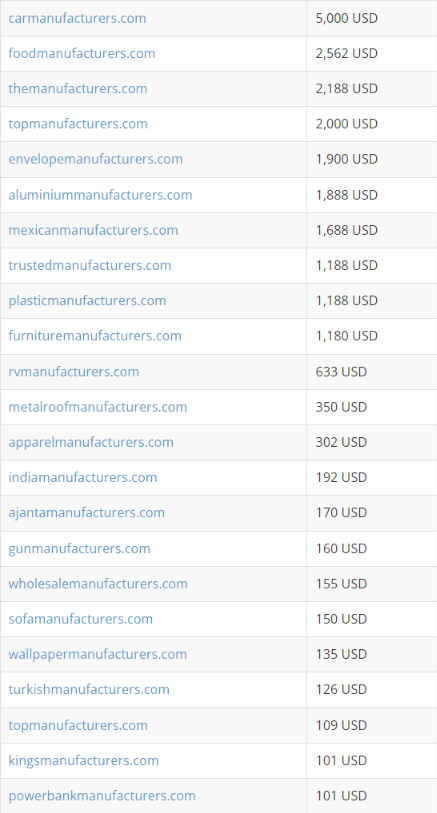Open envelopemanufacturers.com domain link
437x813 pixels.
95,159
